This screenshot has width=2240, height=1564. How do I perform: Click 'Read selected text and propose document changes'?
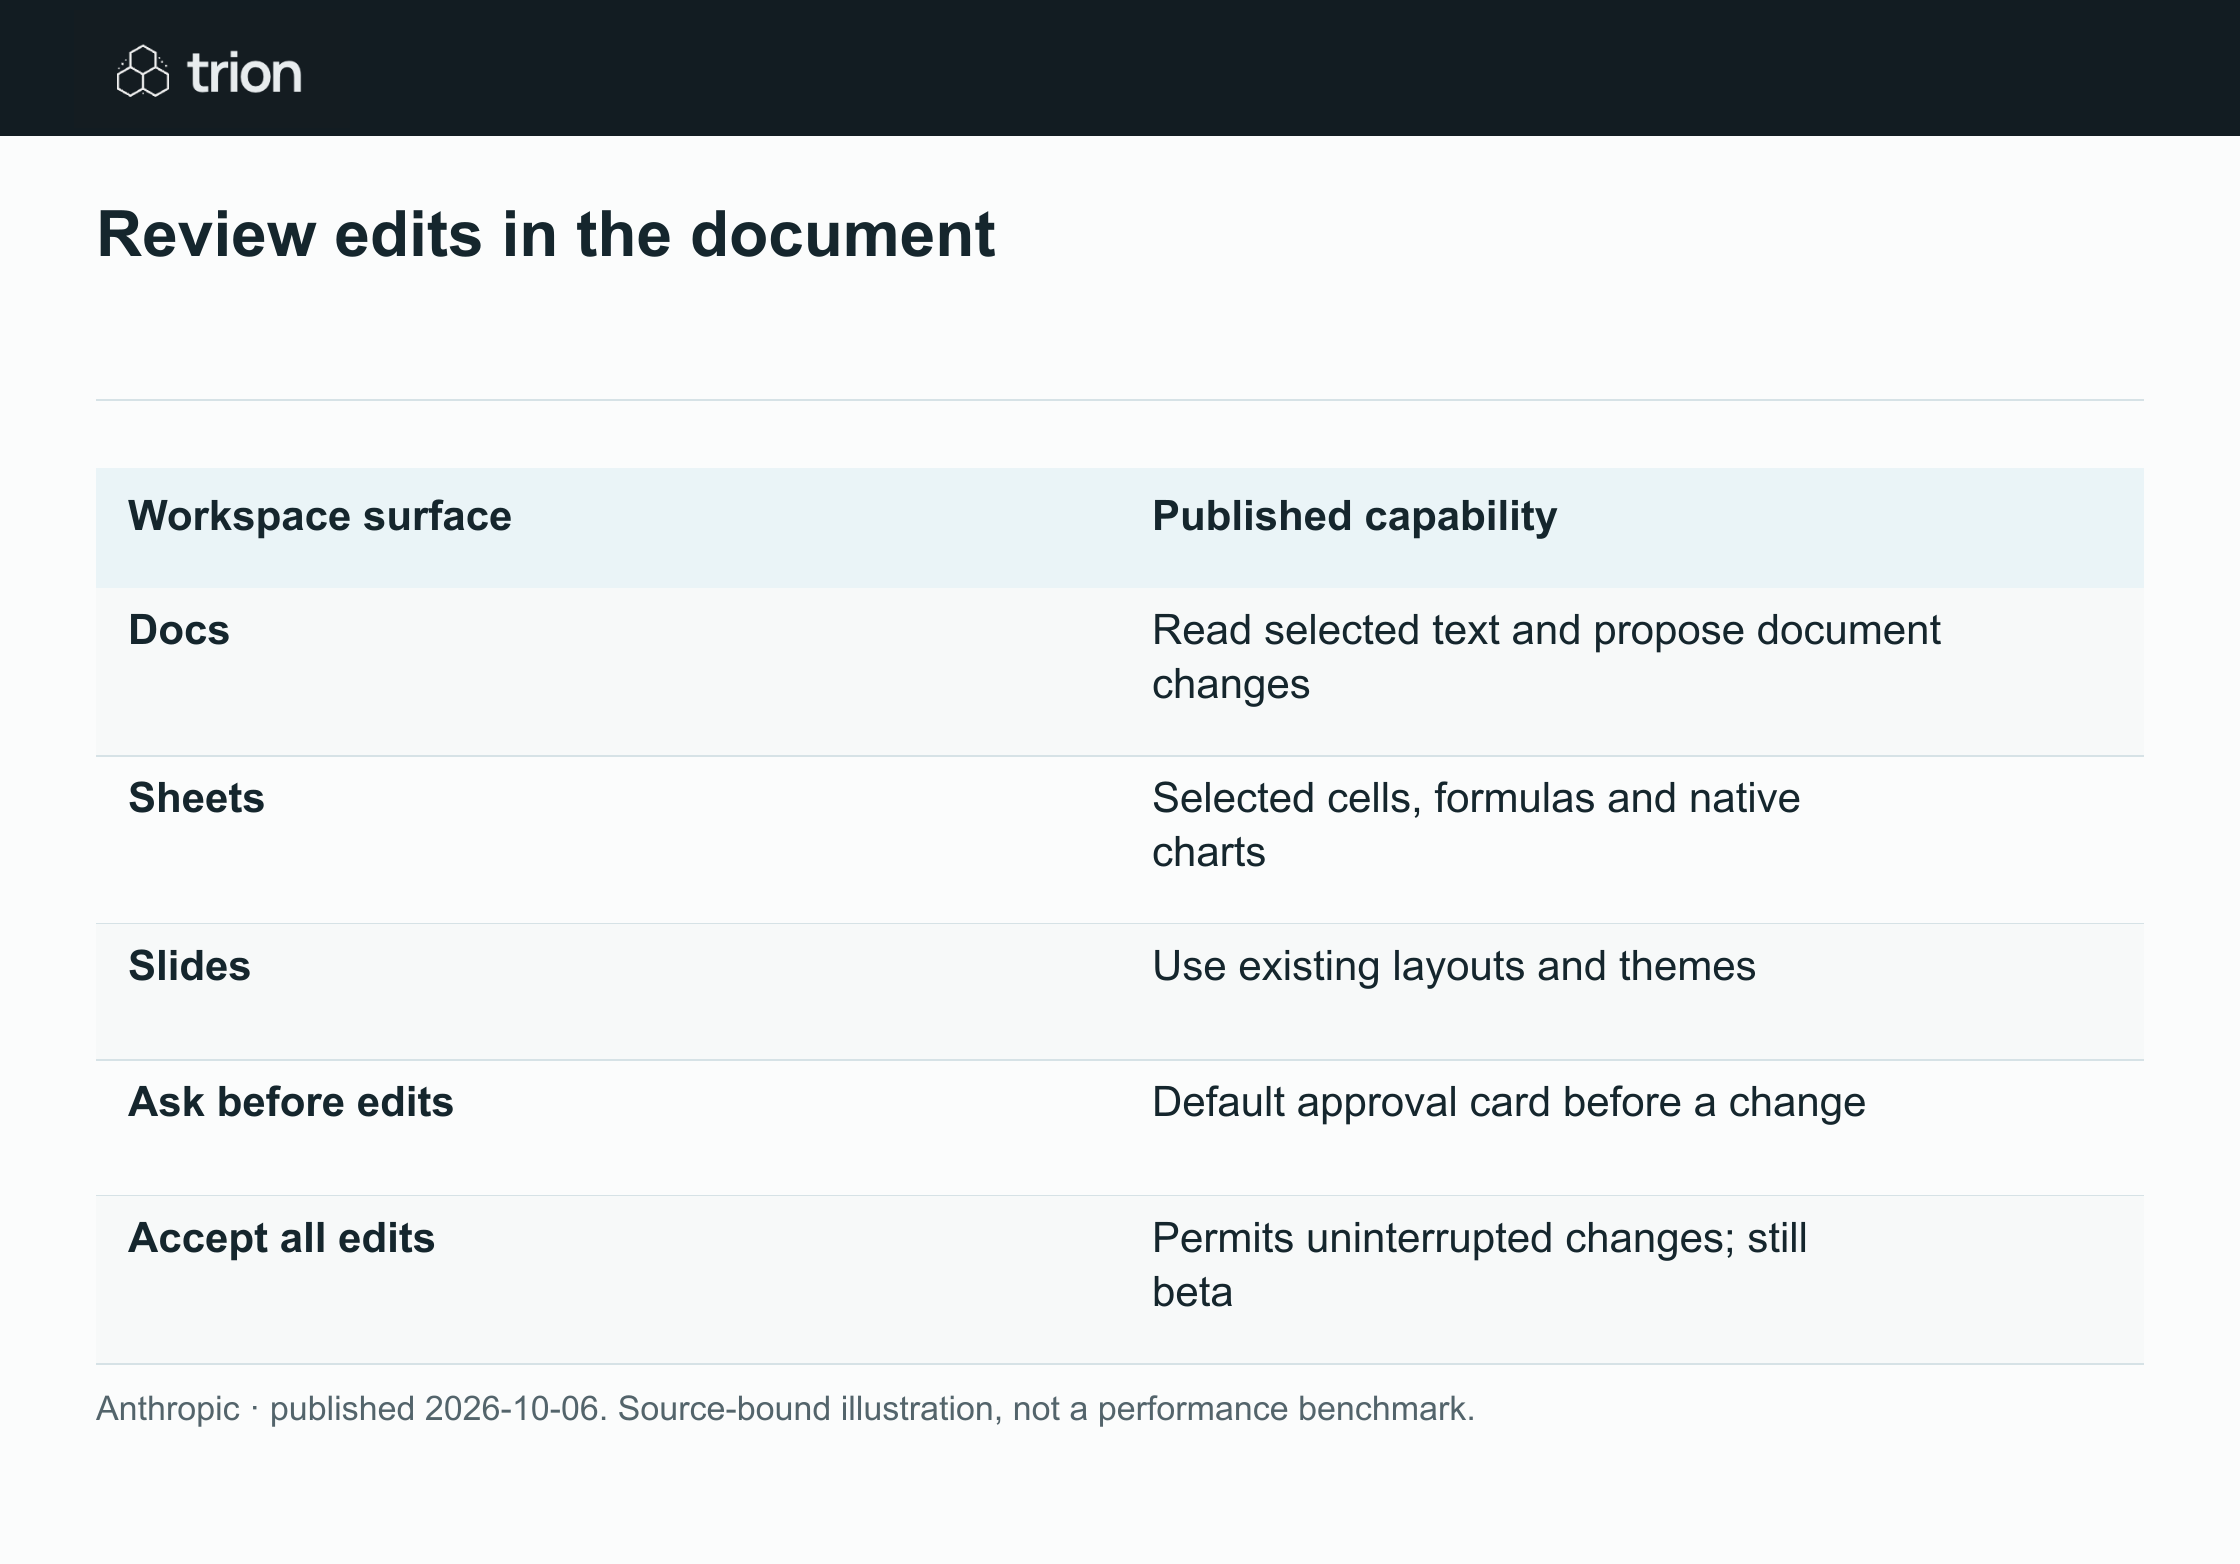coord(1546,657)
